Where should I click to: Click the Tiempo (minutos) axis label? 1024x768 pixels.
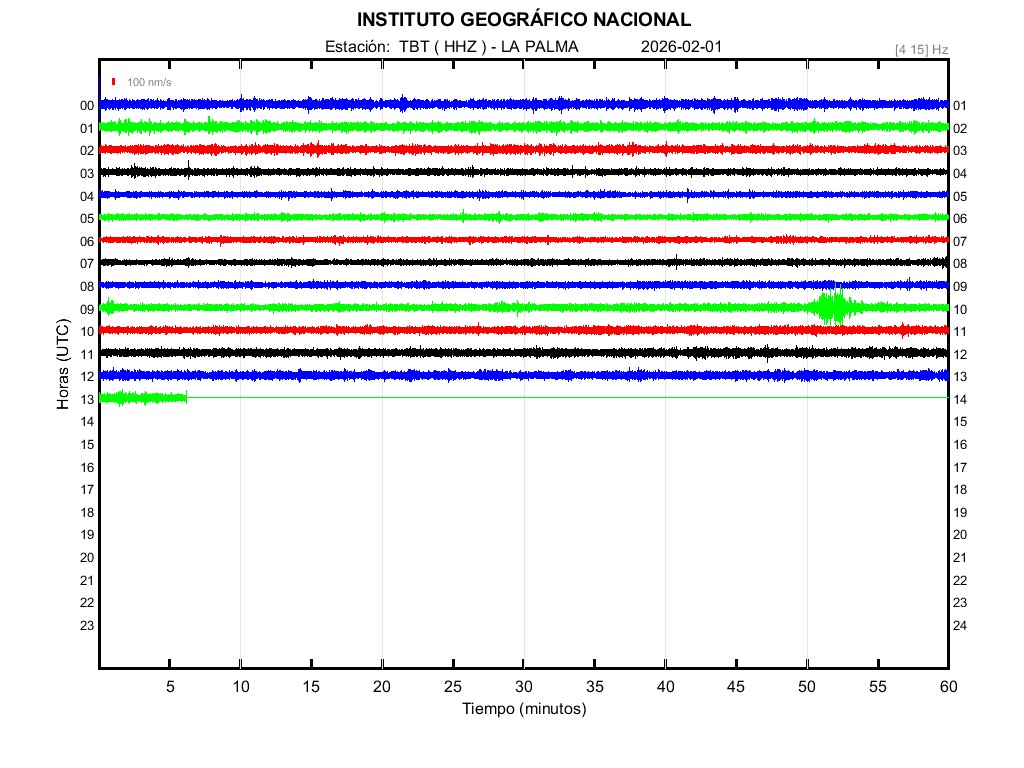[523, 709]
